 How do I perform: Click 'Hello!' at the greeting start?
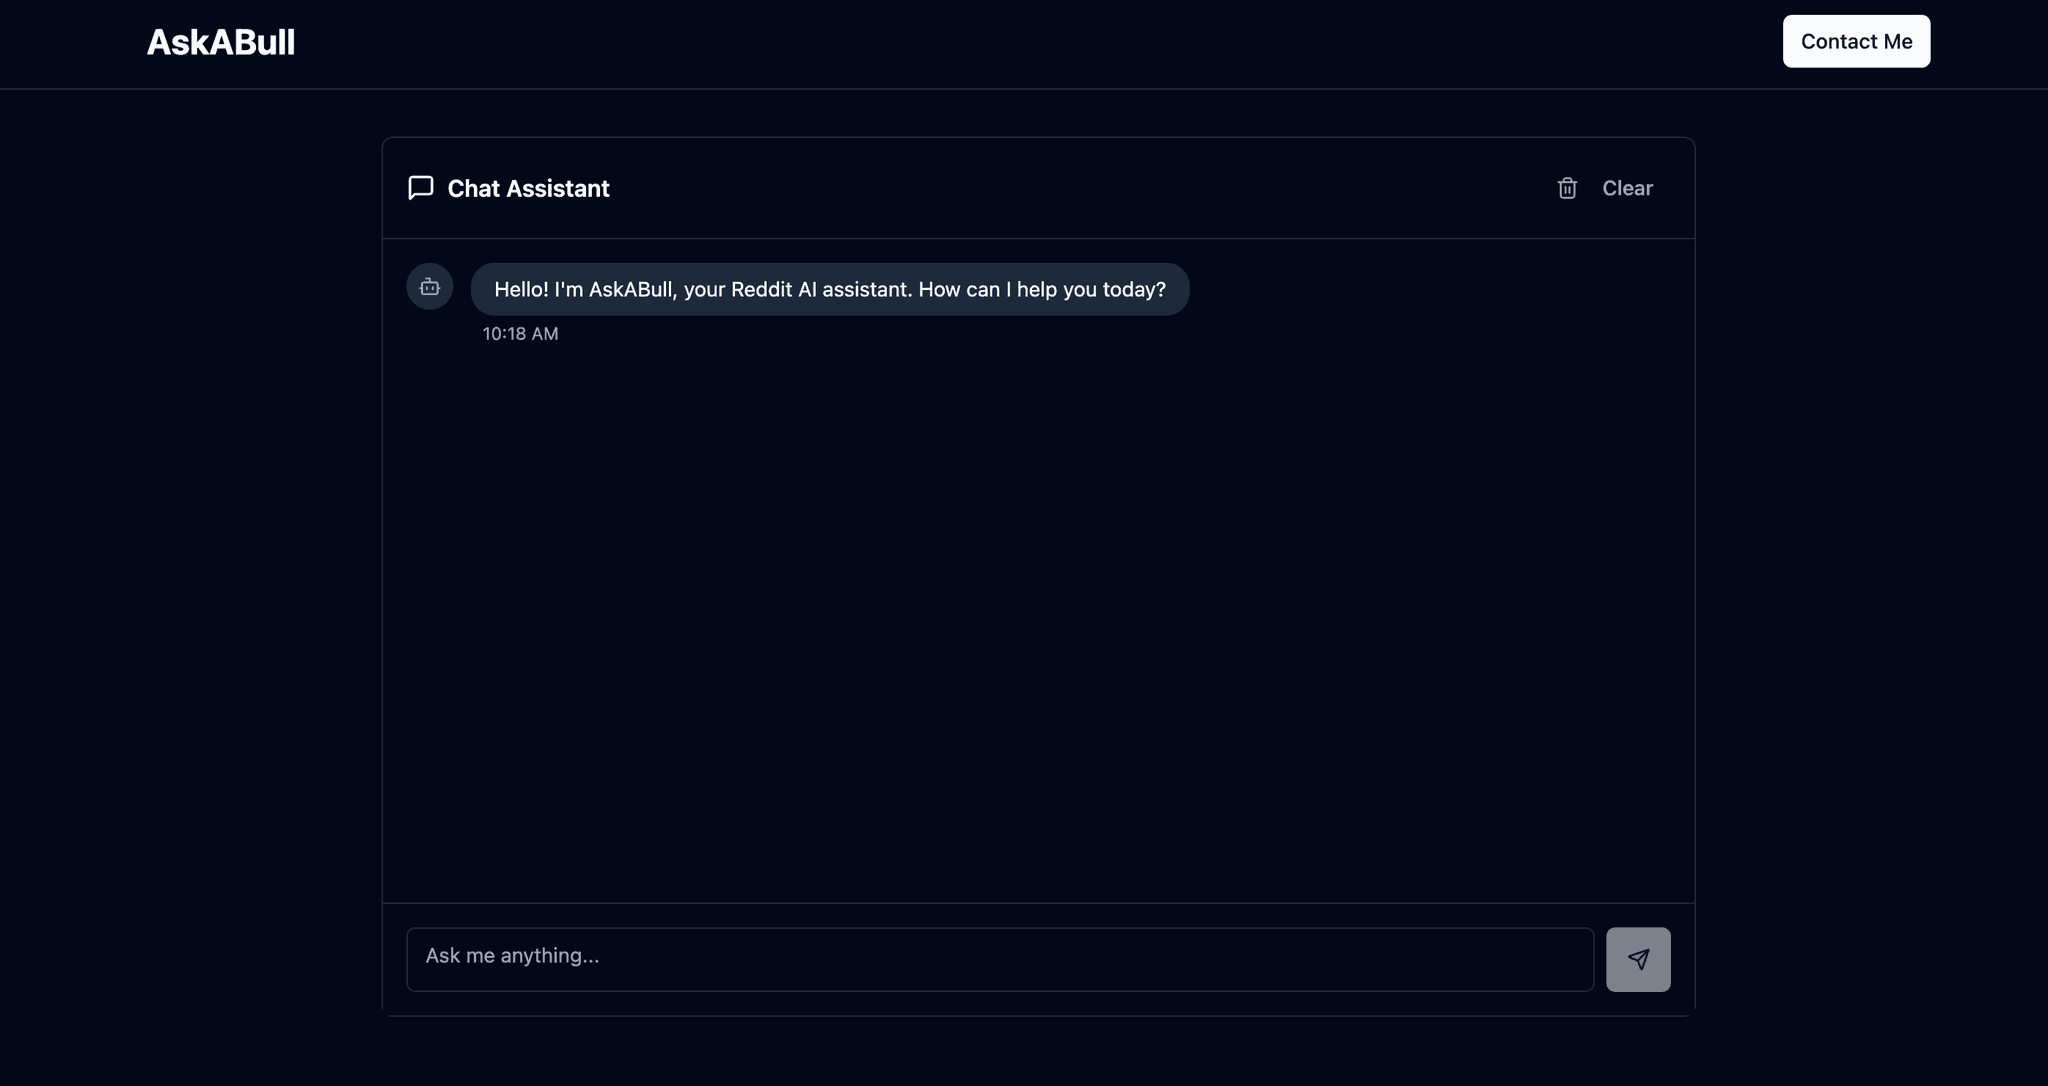coord(521,289)
